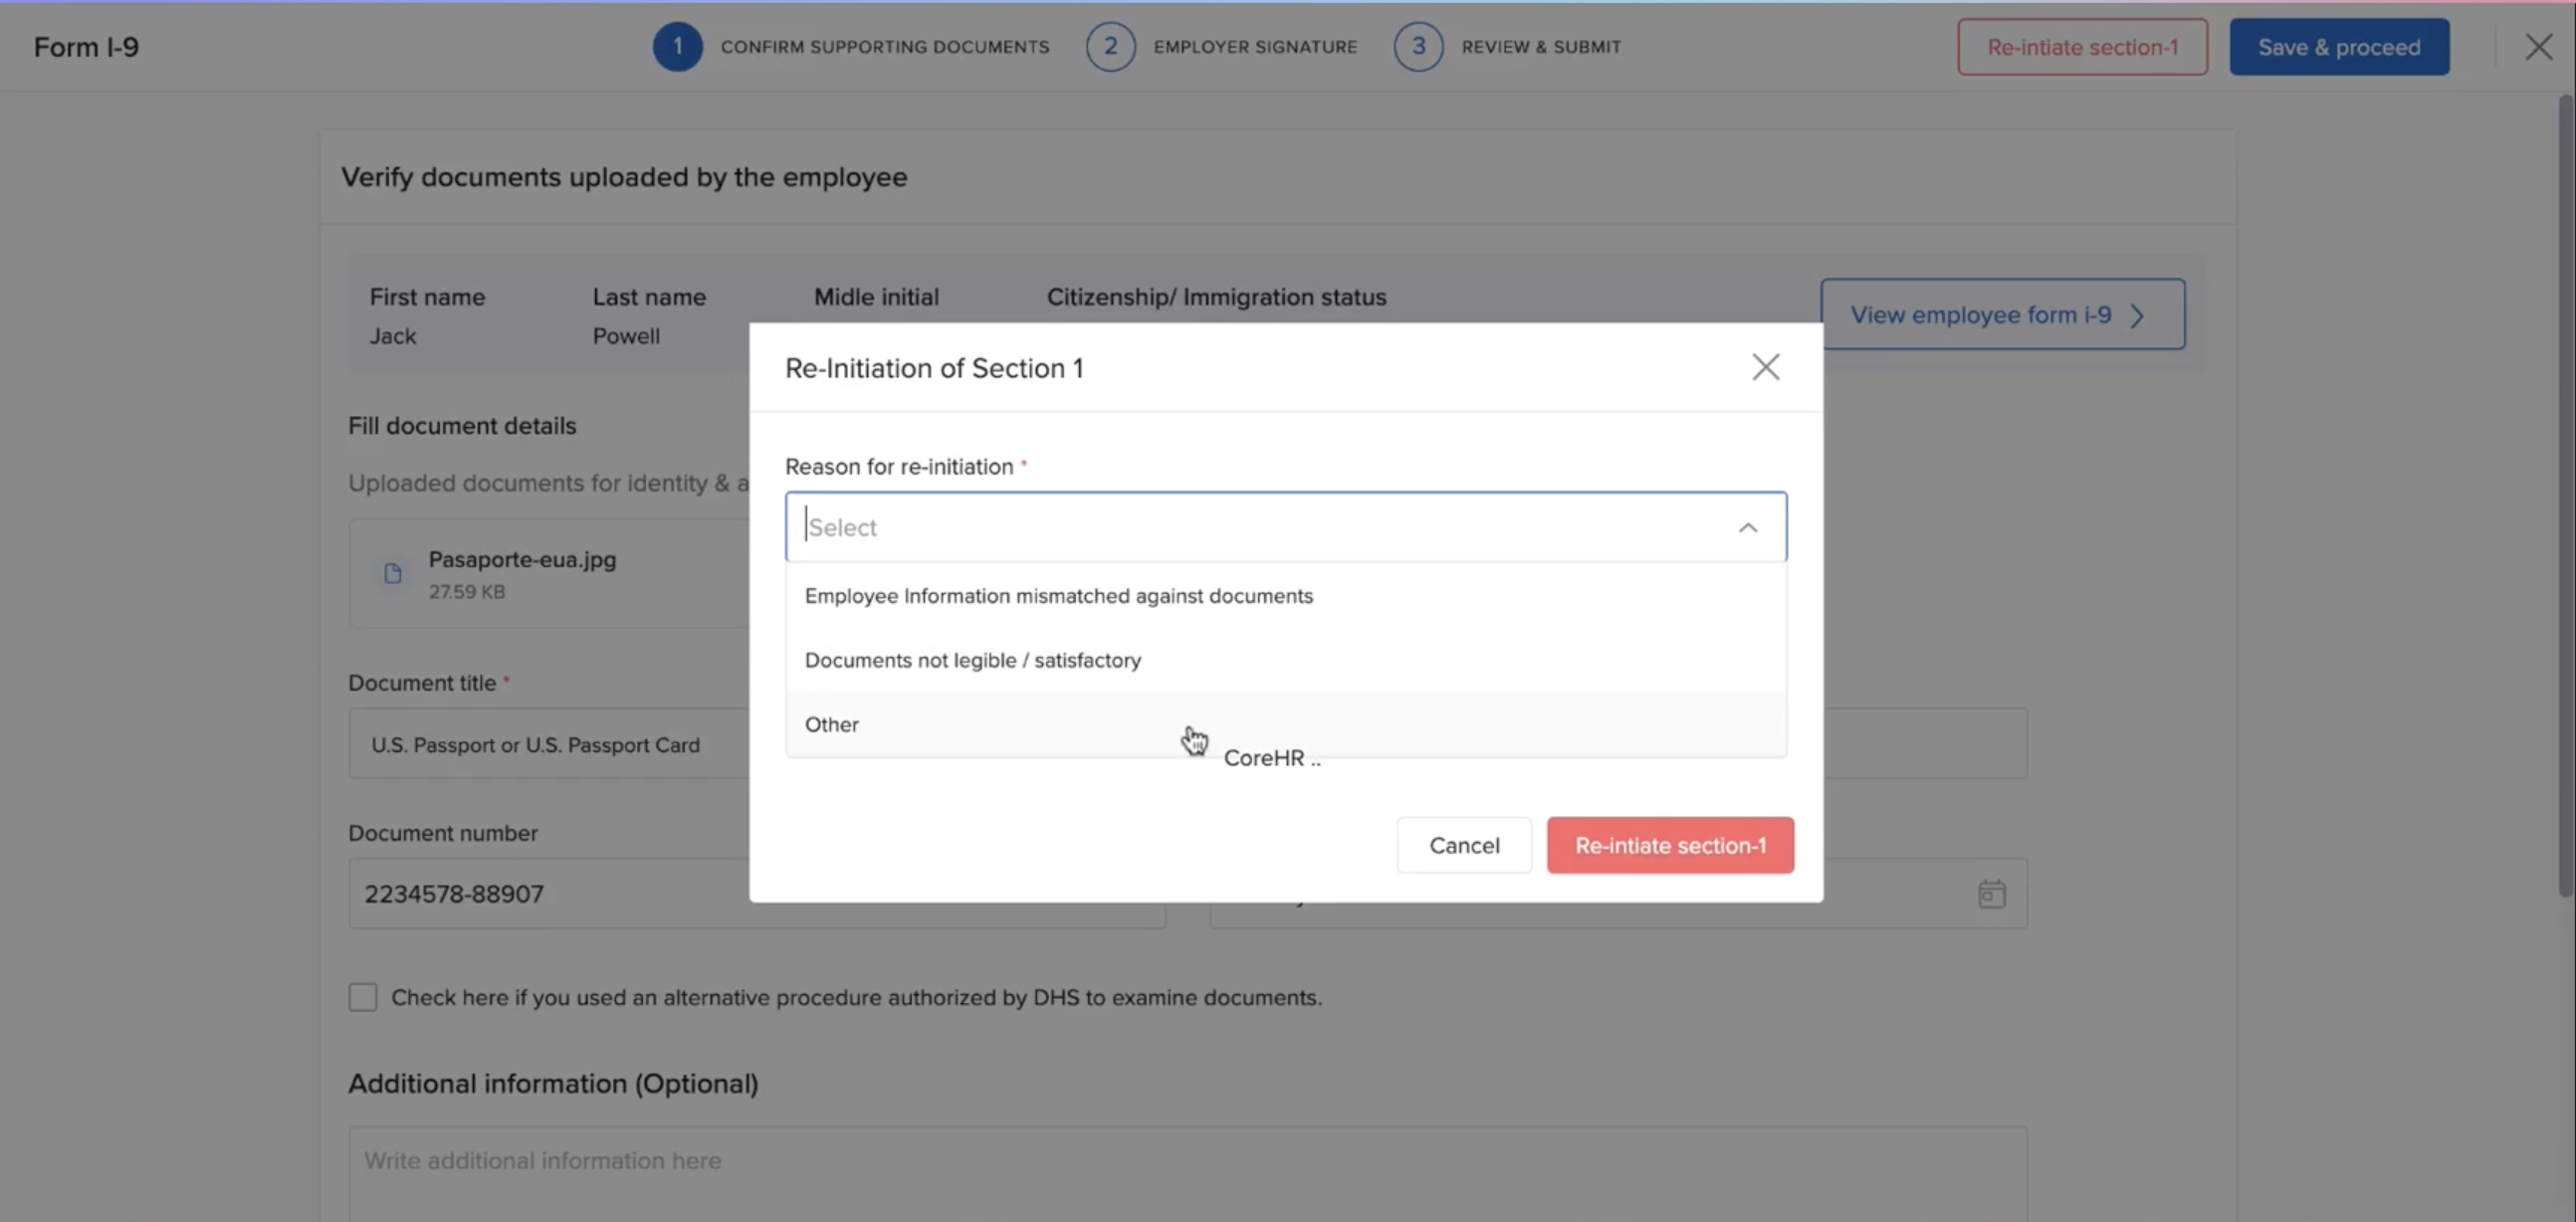Screen dimensions: 2576x1222
Task: Click the top Re-intiate section-1 button
Action: click(2081, 47)
